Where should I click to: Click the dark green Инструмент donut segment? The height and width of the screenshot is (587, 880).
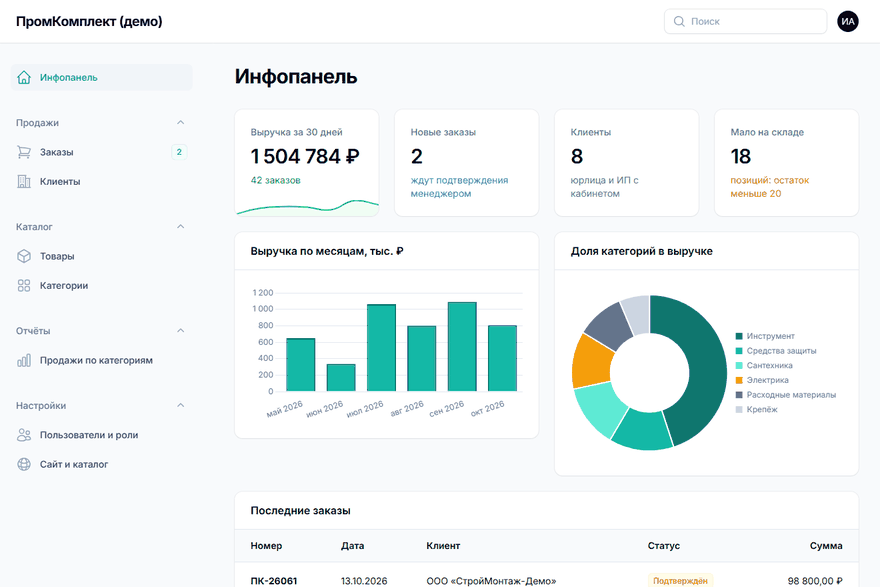coord(707,365)
